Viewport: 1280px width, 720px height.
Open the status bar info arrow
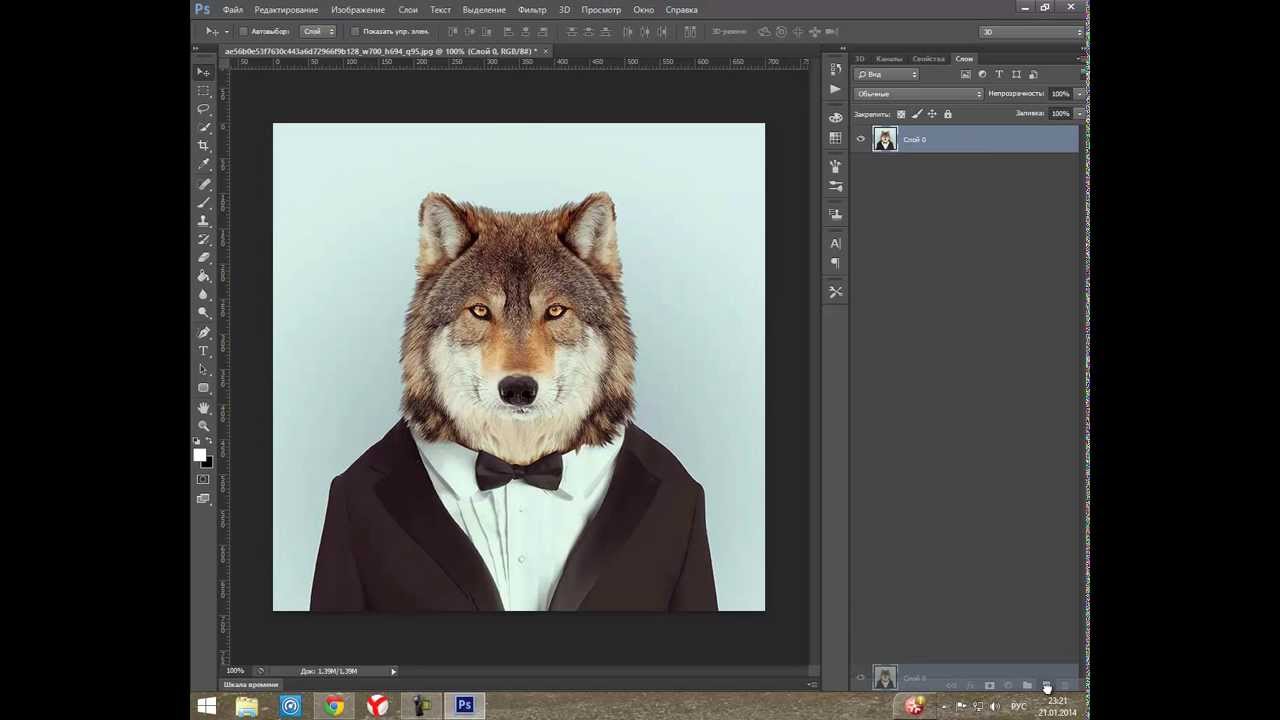click(393, 671)
